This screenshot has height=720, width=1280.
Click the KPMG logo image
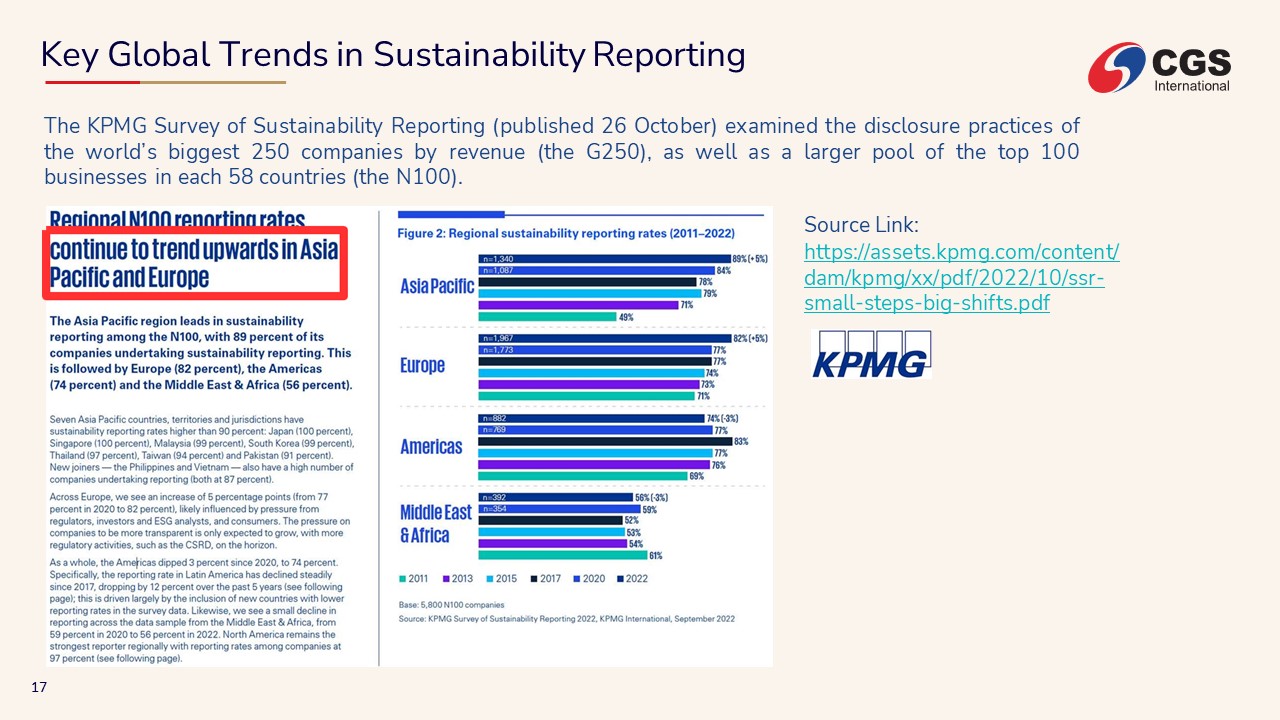point(871,354)
